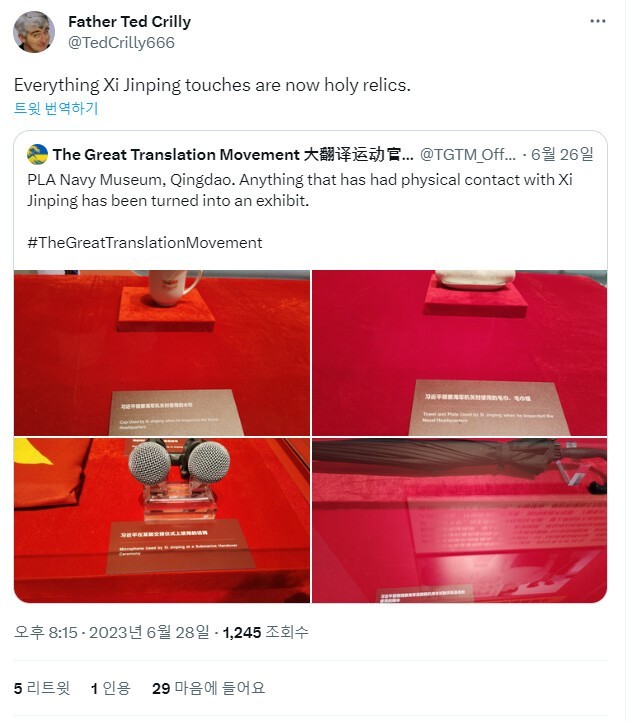
Task: Open the quoted tweet's body text
Action: [300, 190]
